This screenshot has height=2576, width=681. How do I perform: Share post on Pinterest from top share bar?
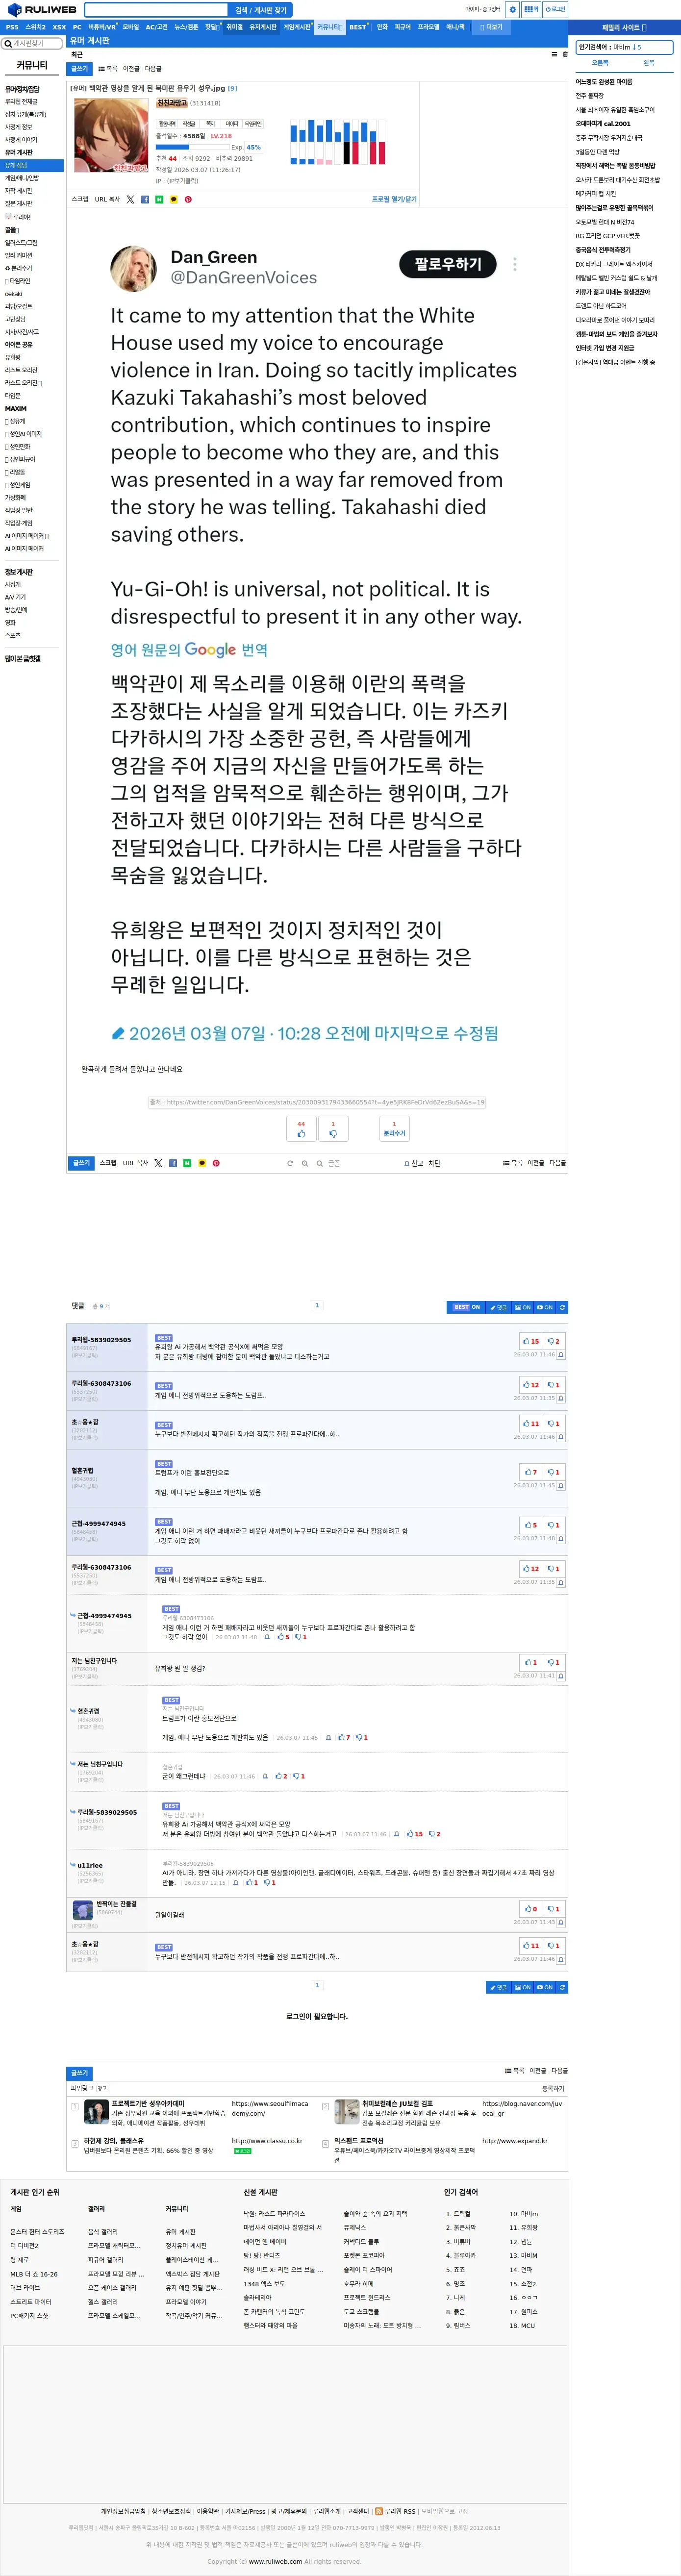pos(188,199)
